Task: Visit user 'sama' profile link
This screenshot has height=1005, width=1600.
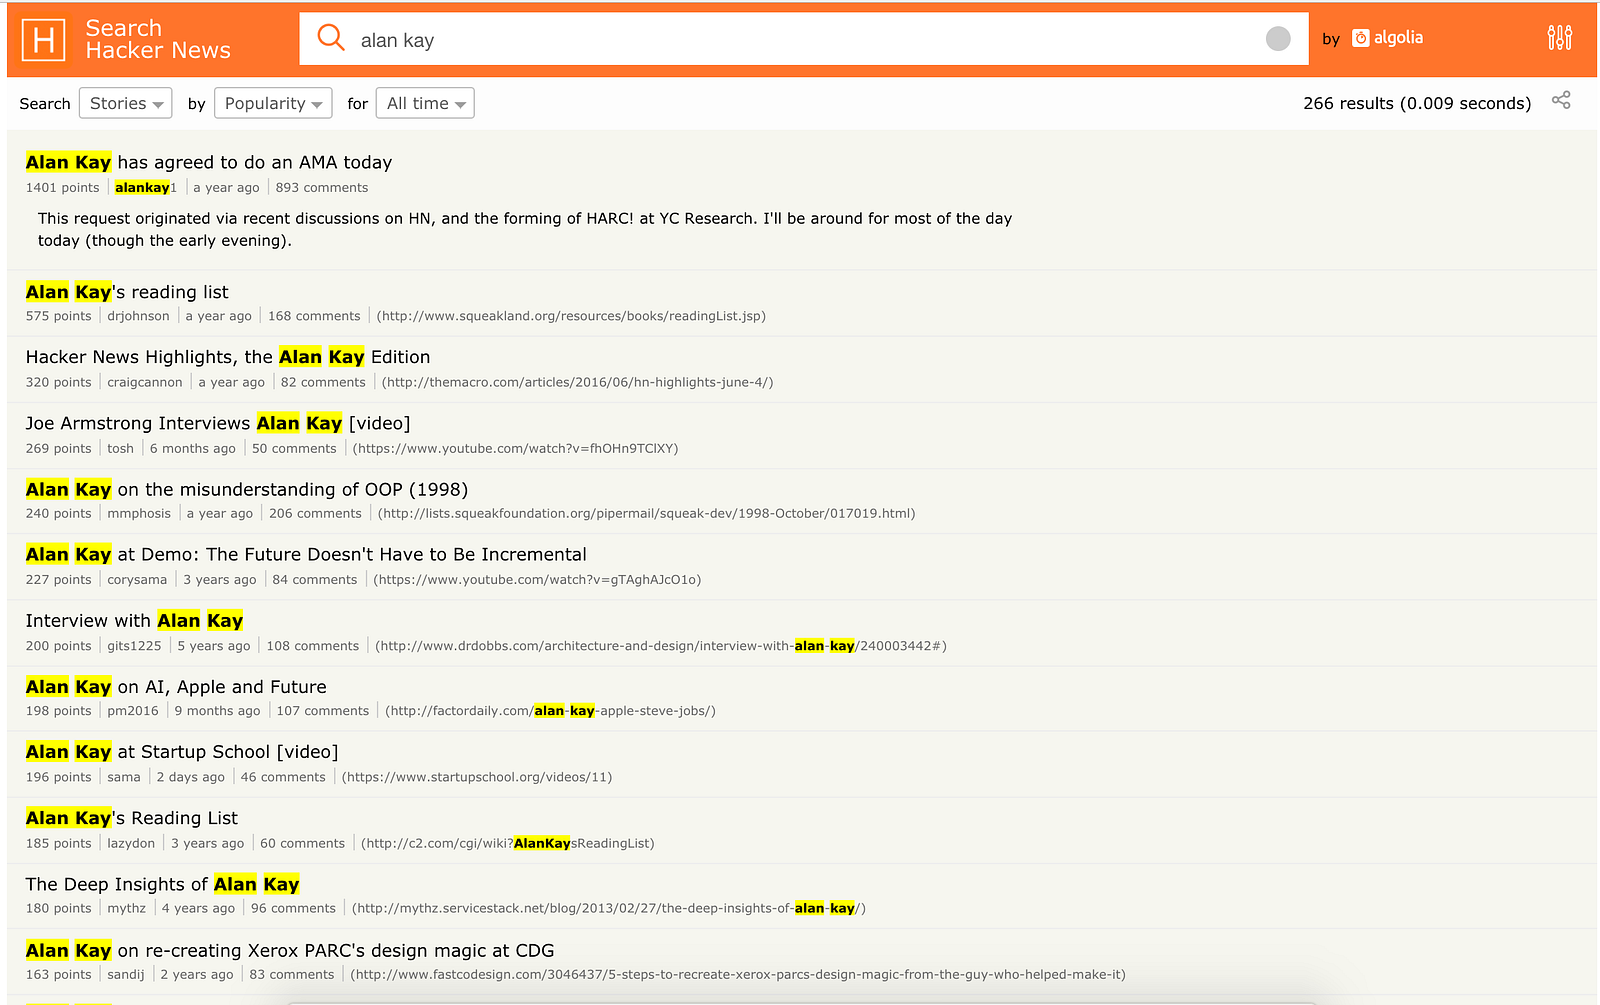Action: (124, 777)
